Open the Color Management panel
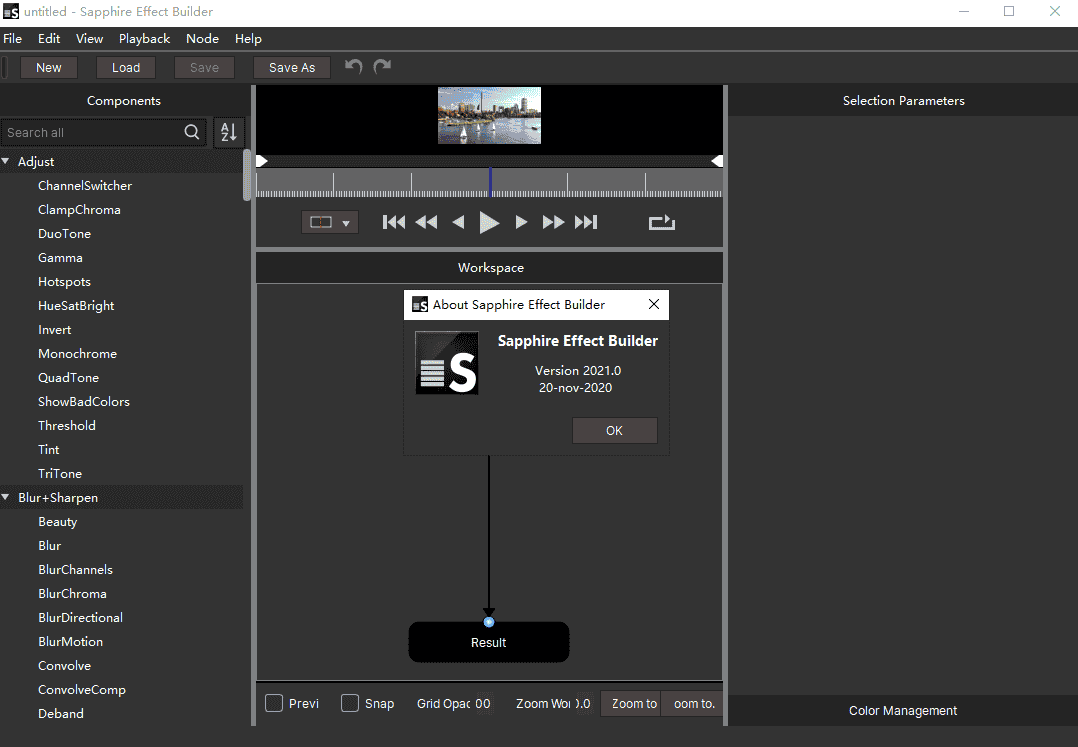The width and height of the screenshot is (1078, 747). (x=903, y=711)
